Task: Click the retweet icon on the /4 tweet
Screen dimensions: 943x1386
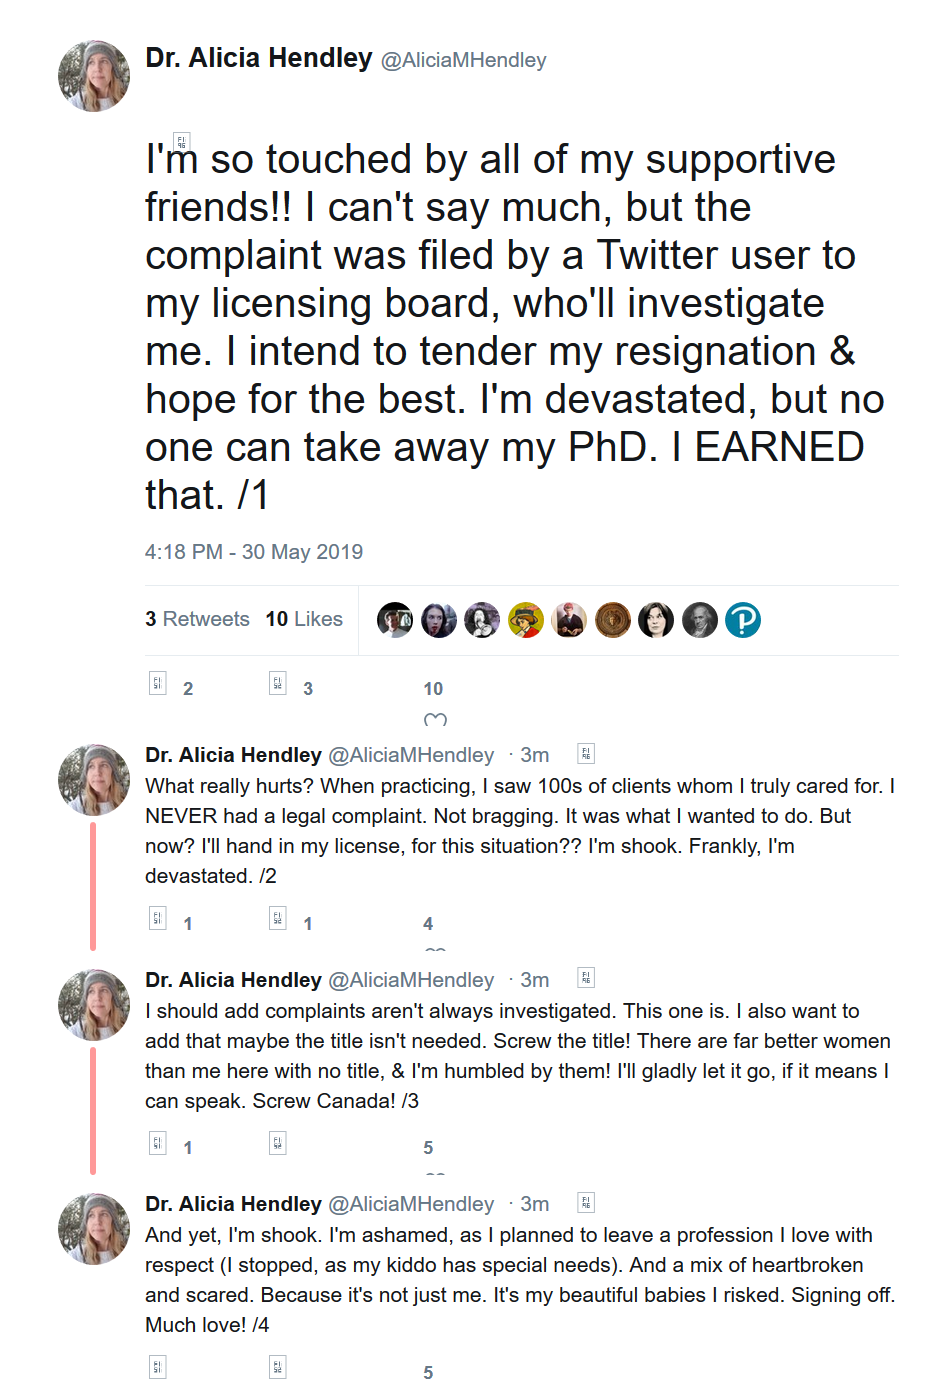Action: 278,1367
